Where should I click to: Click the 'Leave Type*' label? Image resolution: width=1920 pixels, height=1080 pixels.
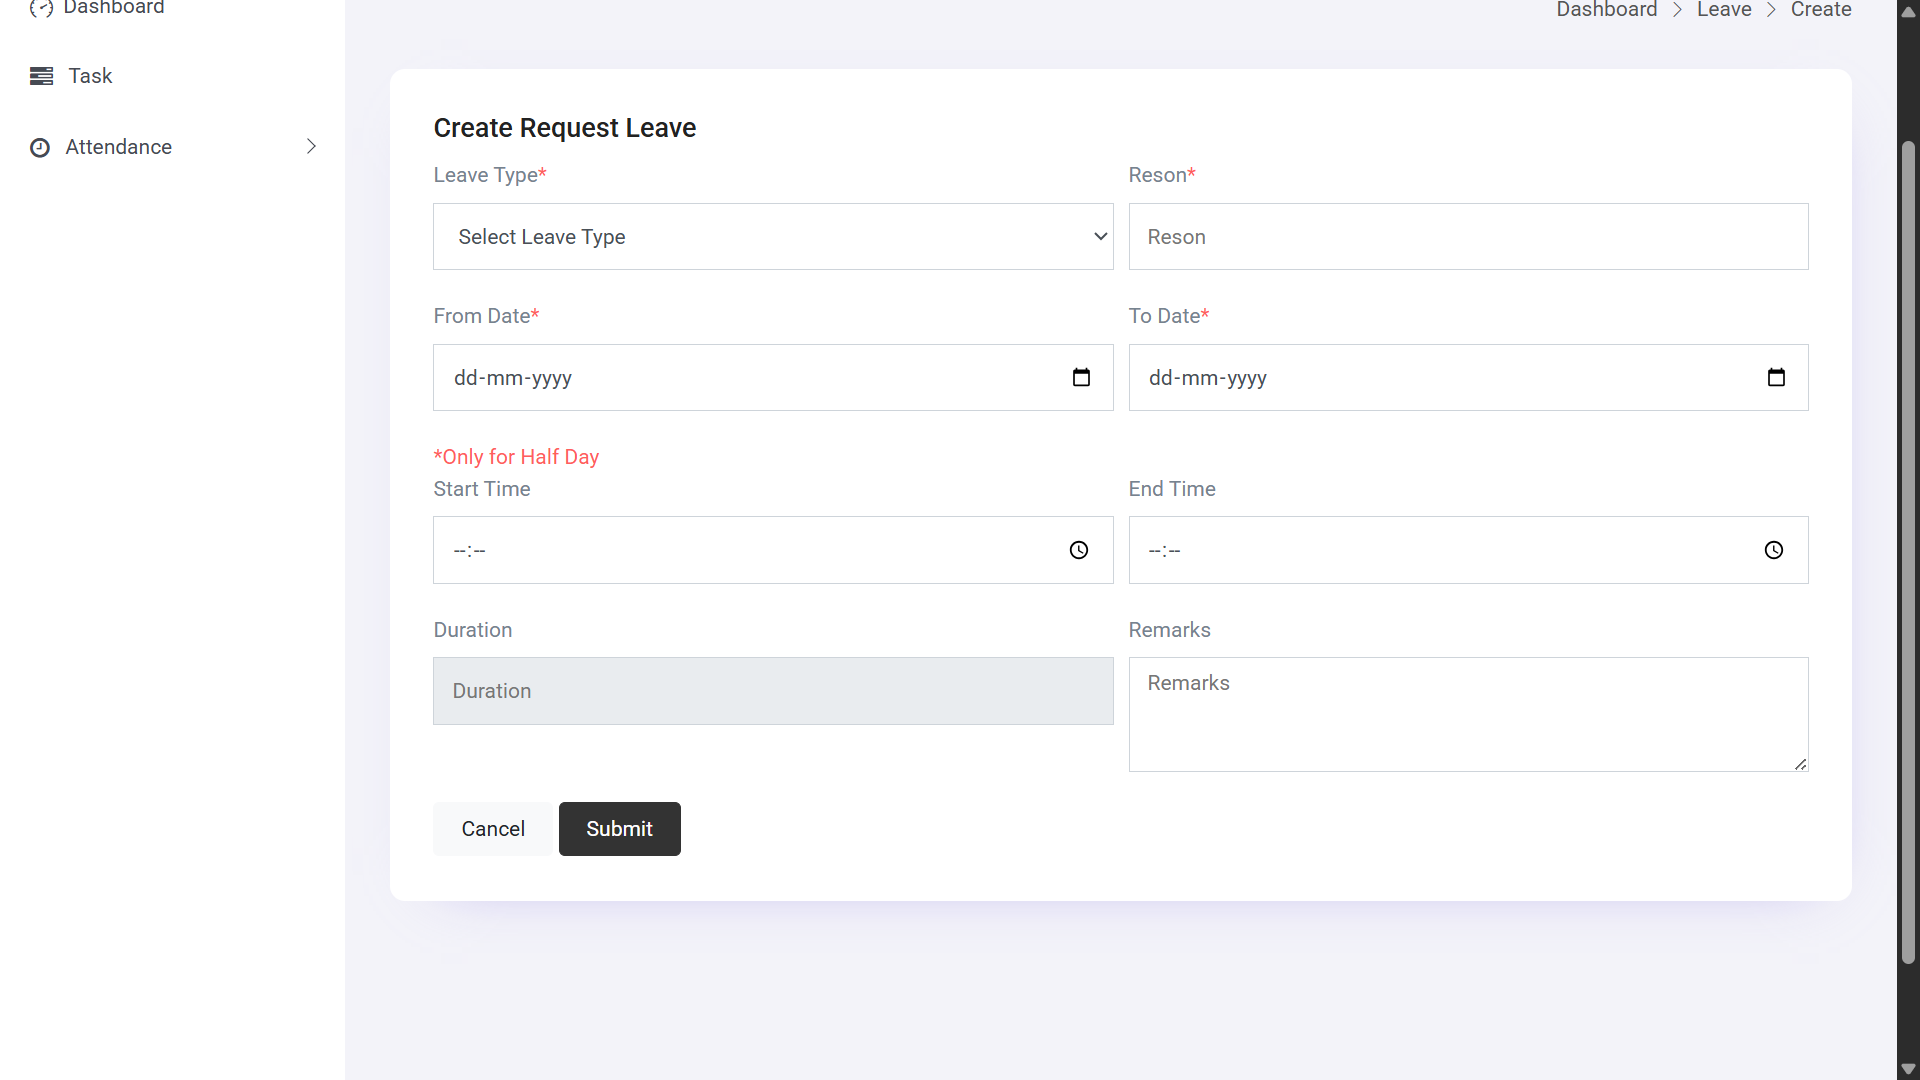tap(490, 175)
